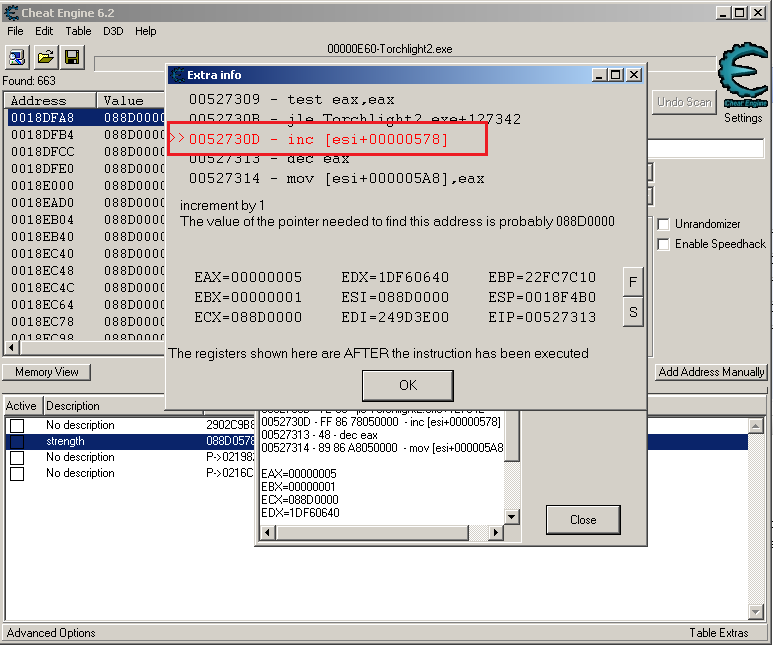Open the Memory View button
This screenshot has width=773, height=645.
pos(47,372)
